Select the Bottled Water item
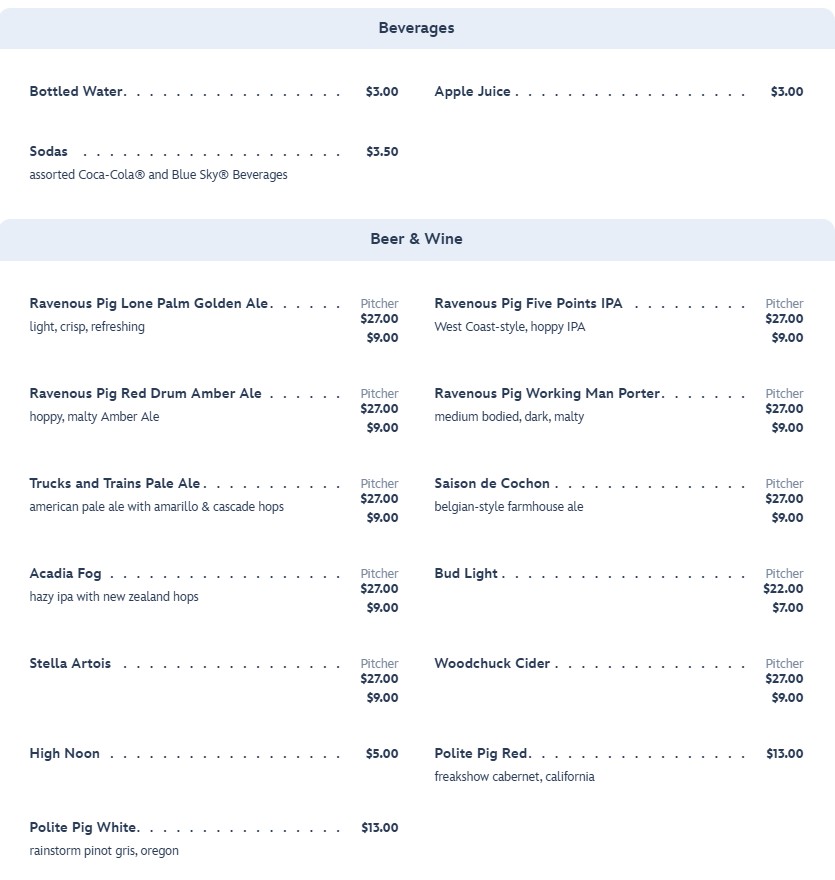The width and height of the screenshot is (835, 880). click(77, 92)
